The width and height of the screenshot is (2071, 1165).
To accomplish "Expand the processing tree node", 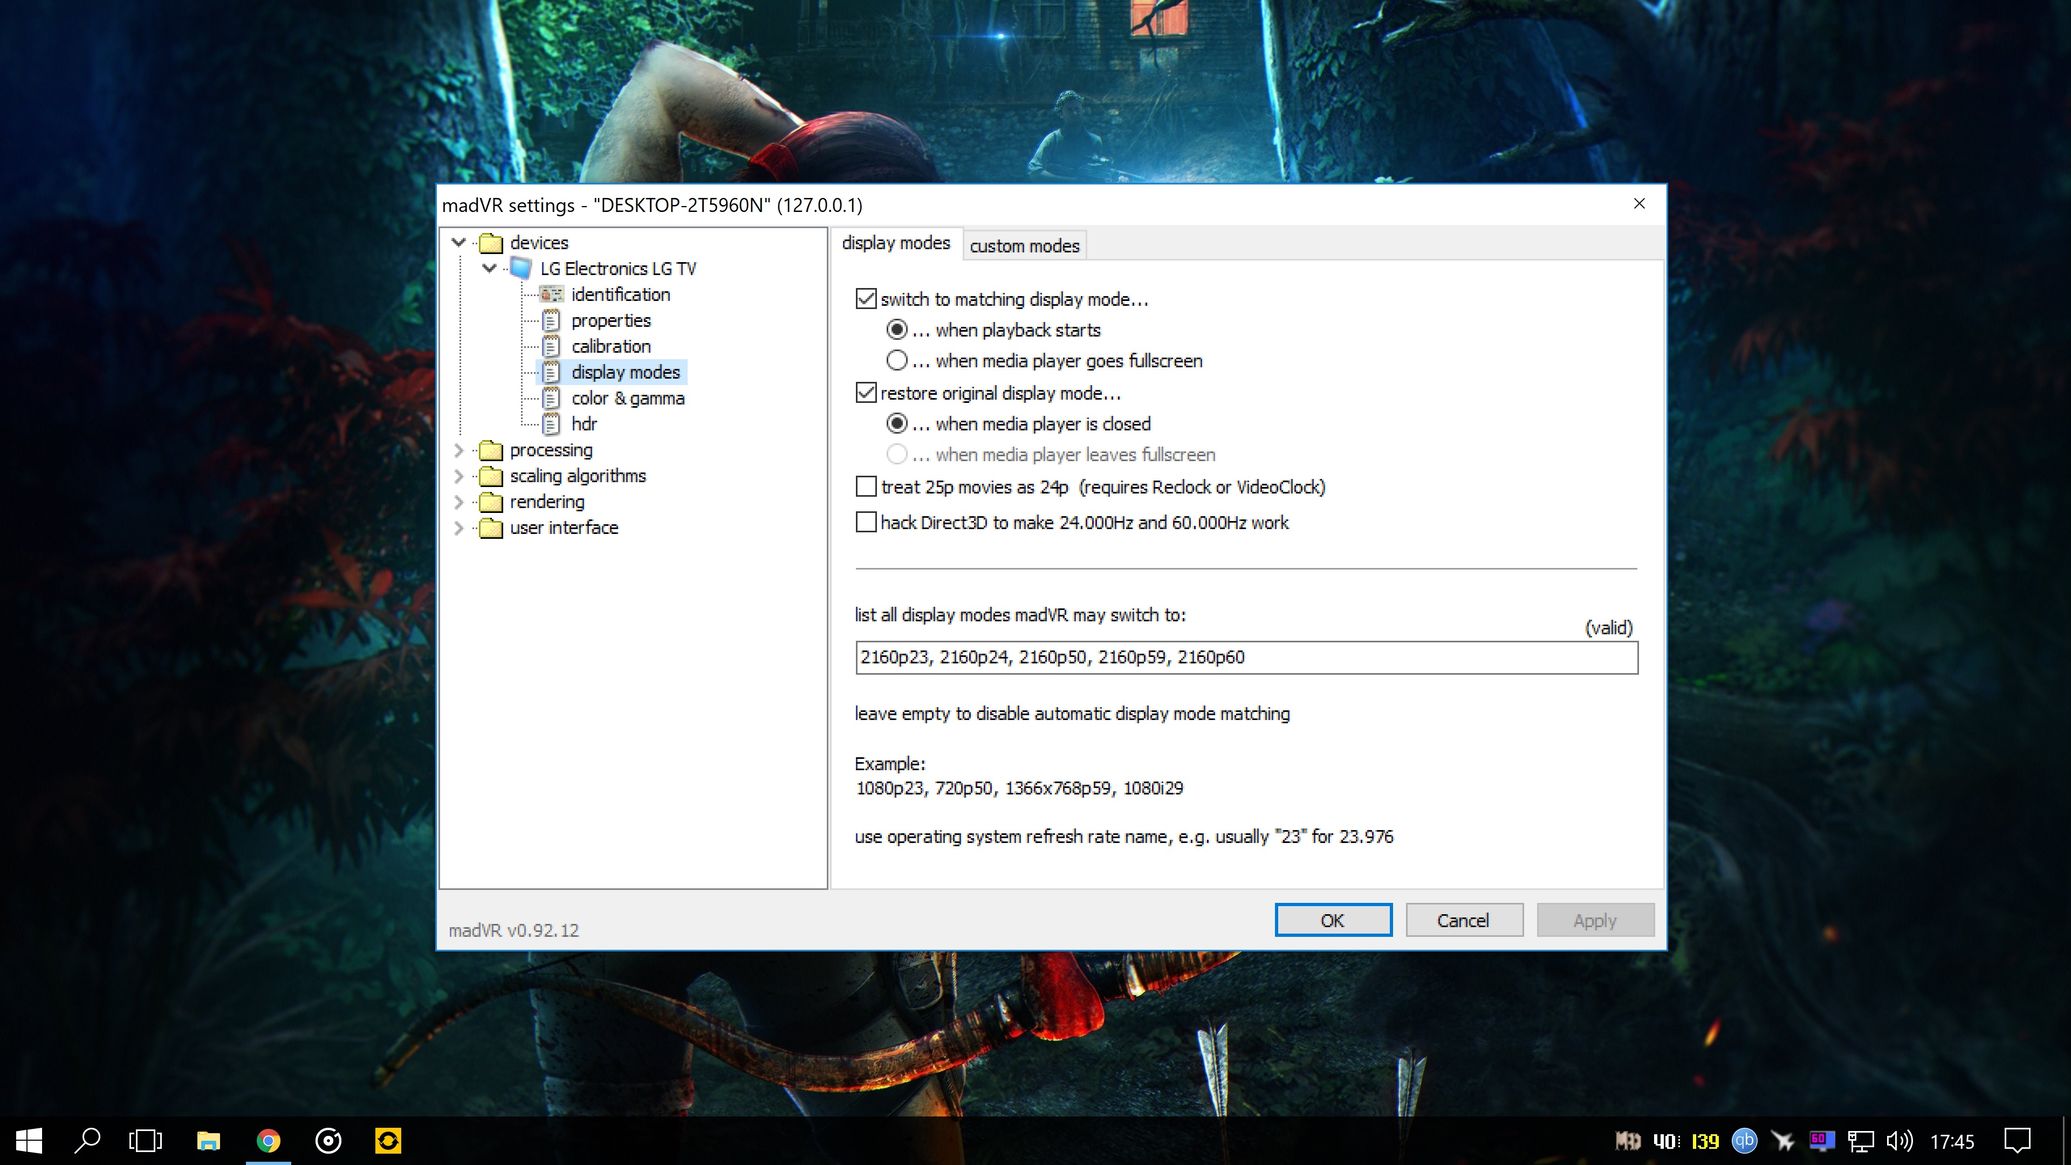I will 459,450.
